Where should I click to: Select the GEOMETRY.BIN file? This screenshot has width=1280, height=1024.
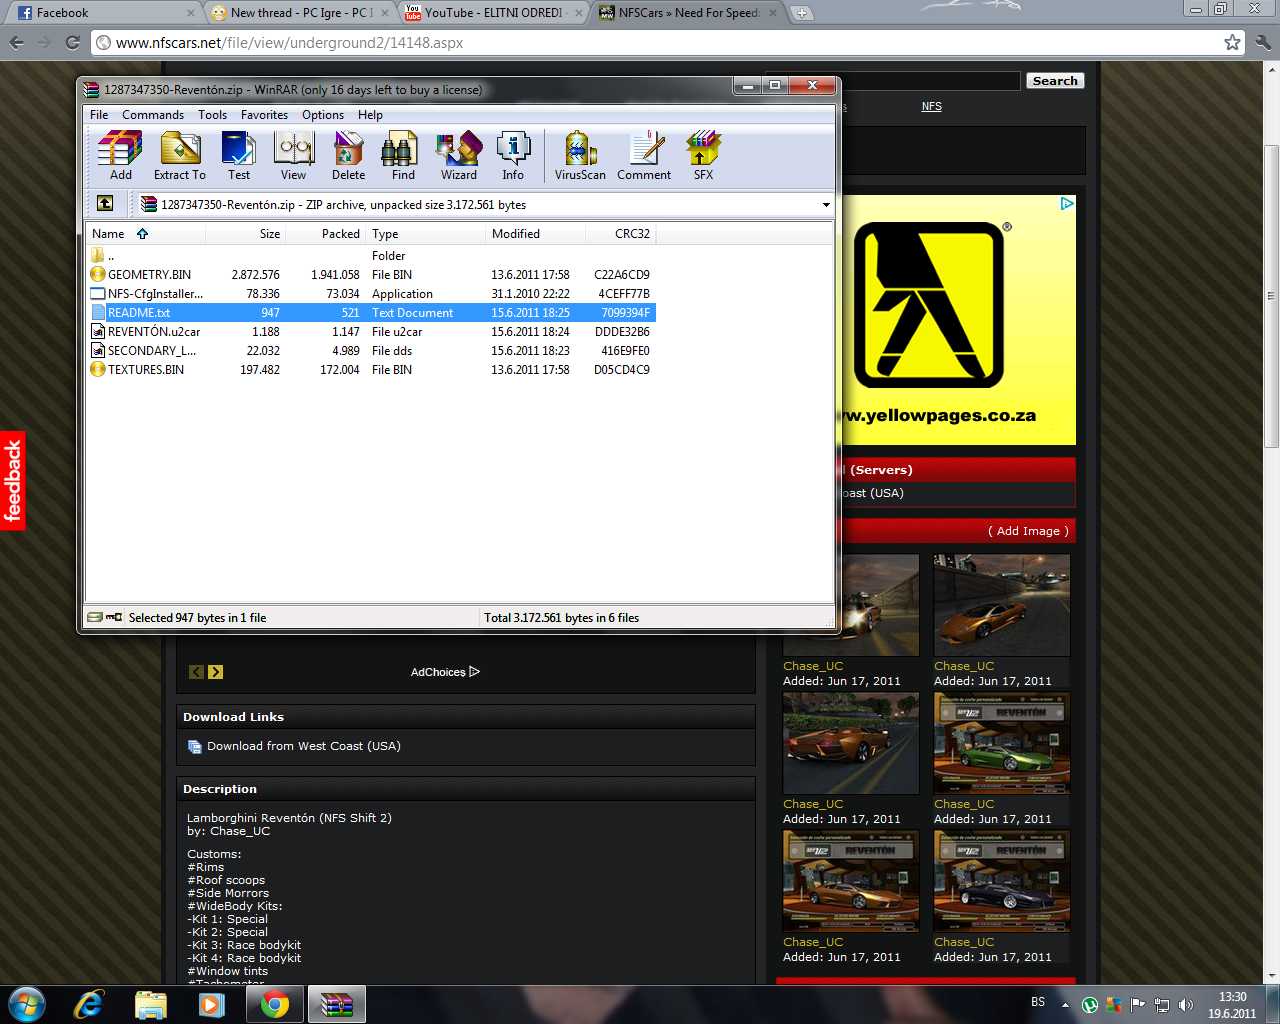pyautogui.click(x=370, y=274)
